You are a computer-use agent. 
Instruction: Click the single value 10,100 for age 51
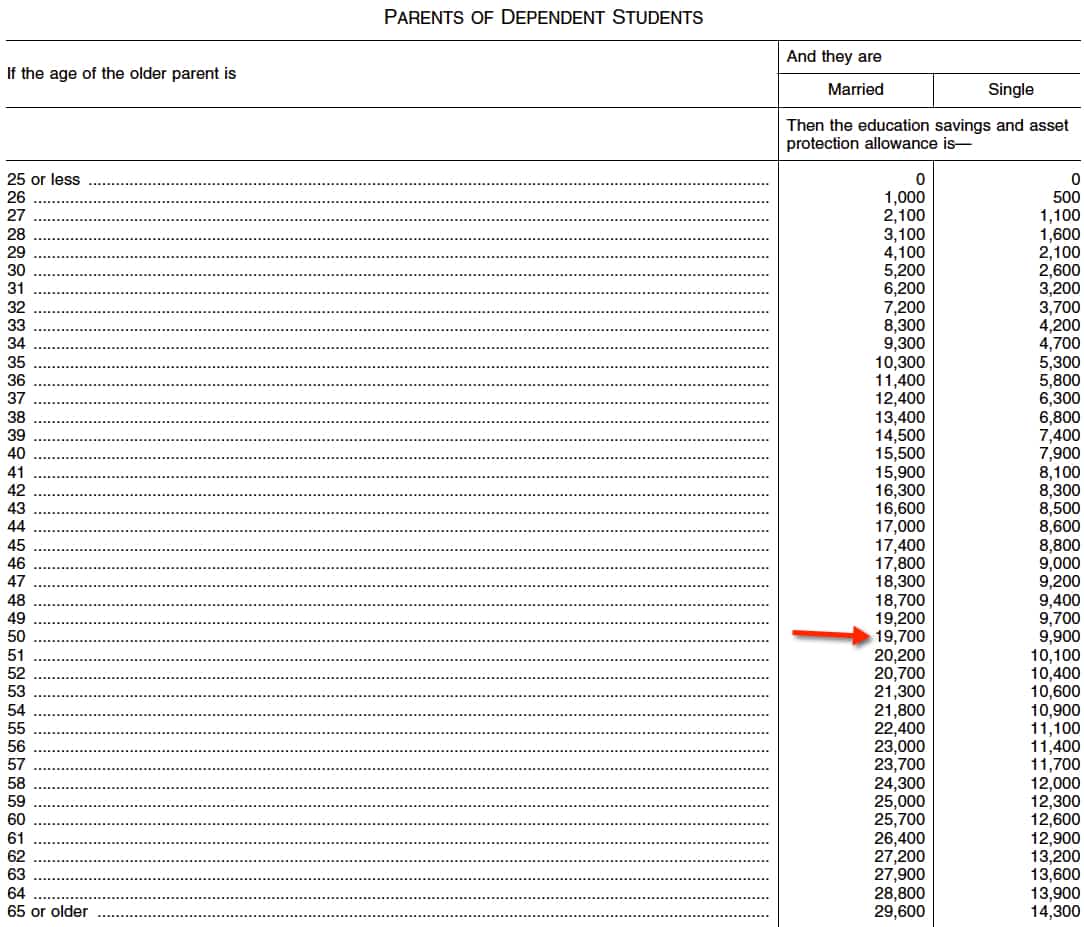coord(1055,655)
